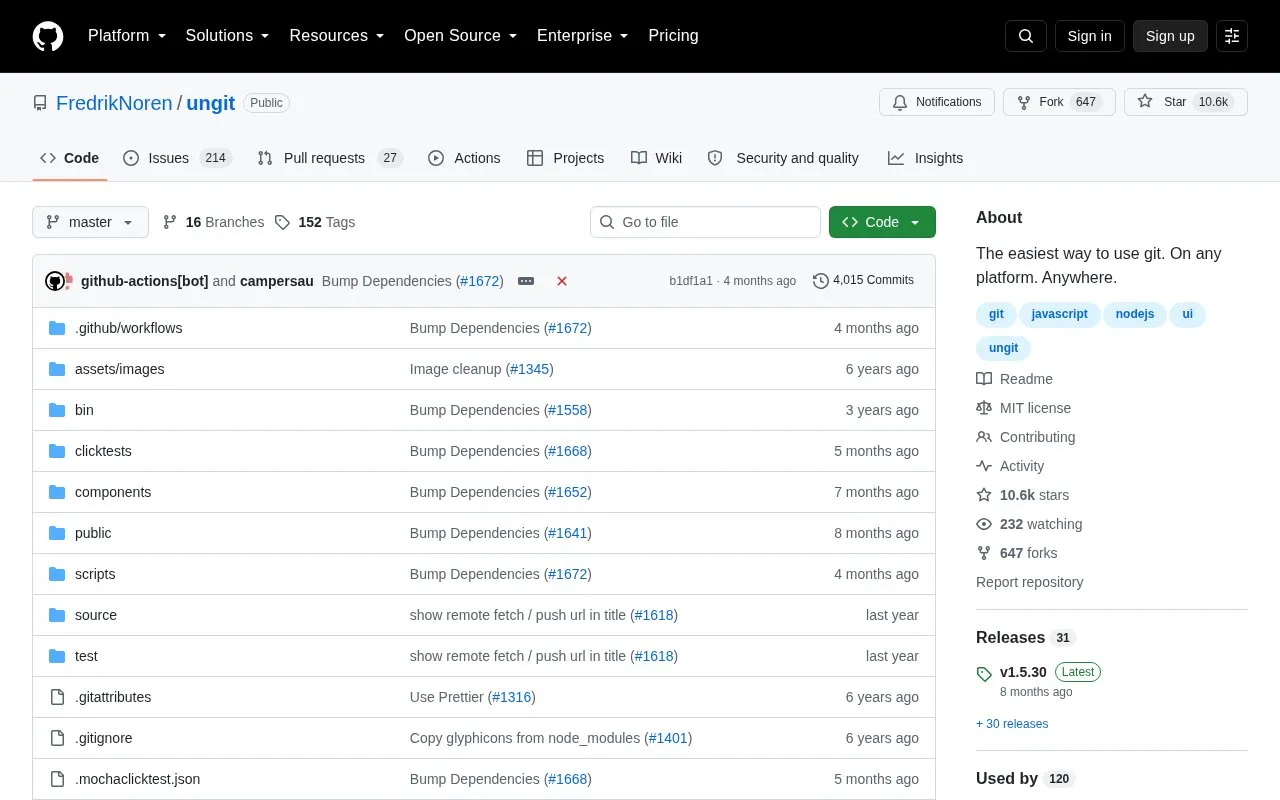Expand the Resources menu
This screenshot has width=1280, height=800.
(x=337, y=36)
